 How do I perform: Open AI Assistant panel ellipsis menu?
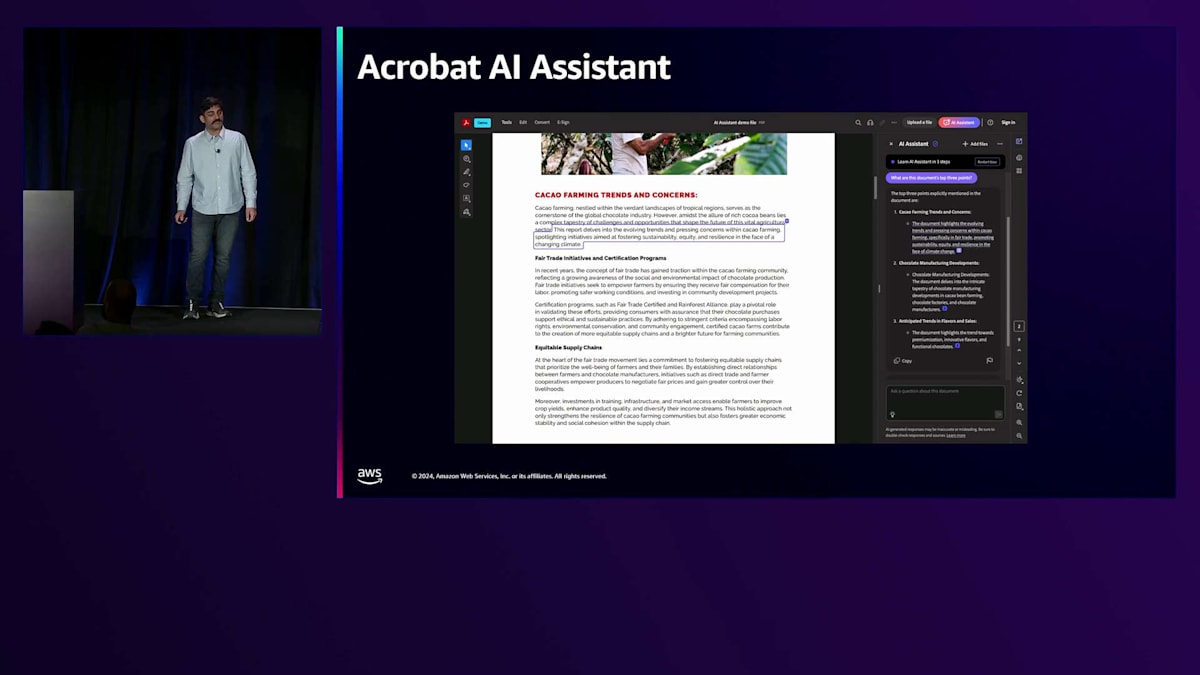pyautogui.click(x=1000, y=144)
